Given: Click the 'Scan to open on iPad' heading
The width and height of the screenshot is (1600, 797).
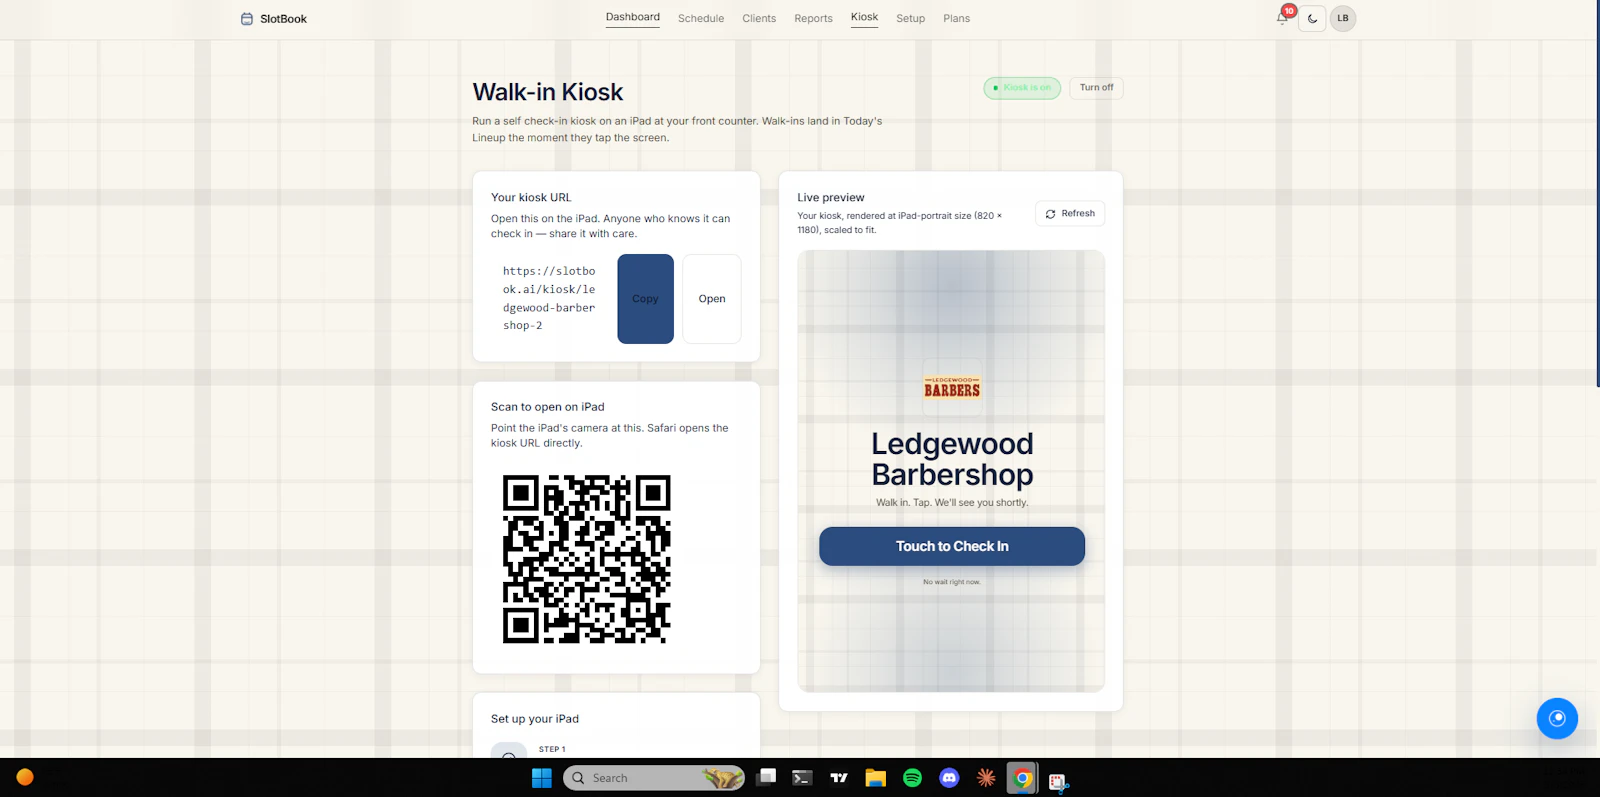Looking at the screenshot, I should (x=548, y=407).
